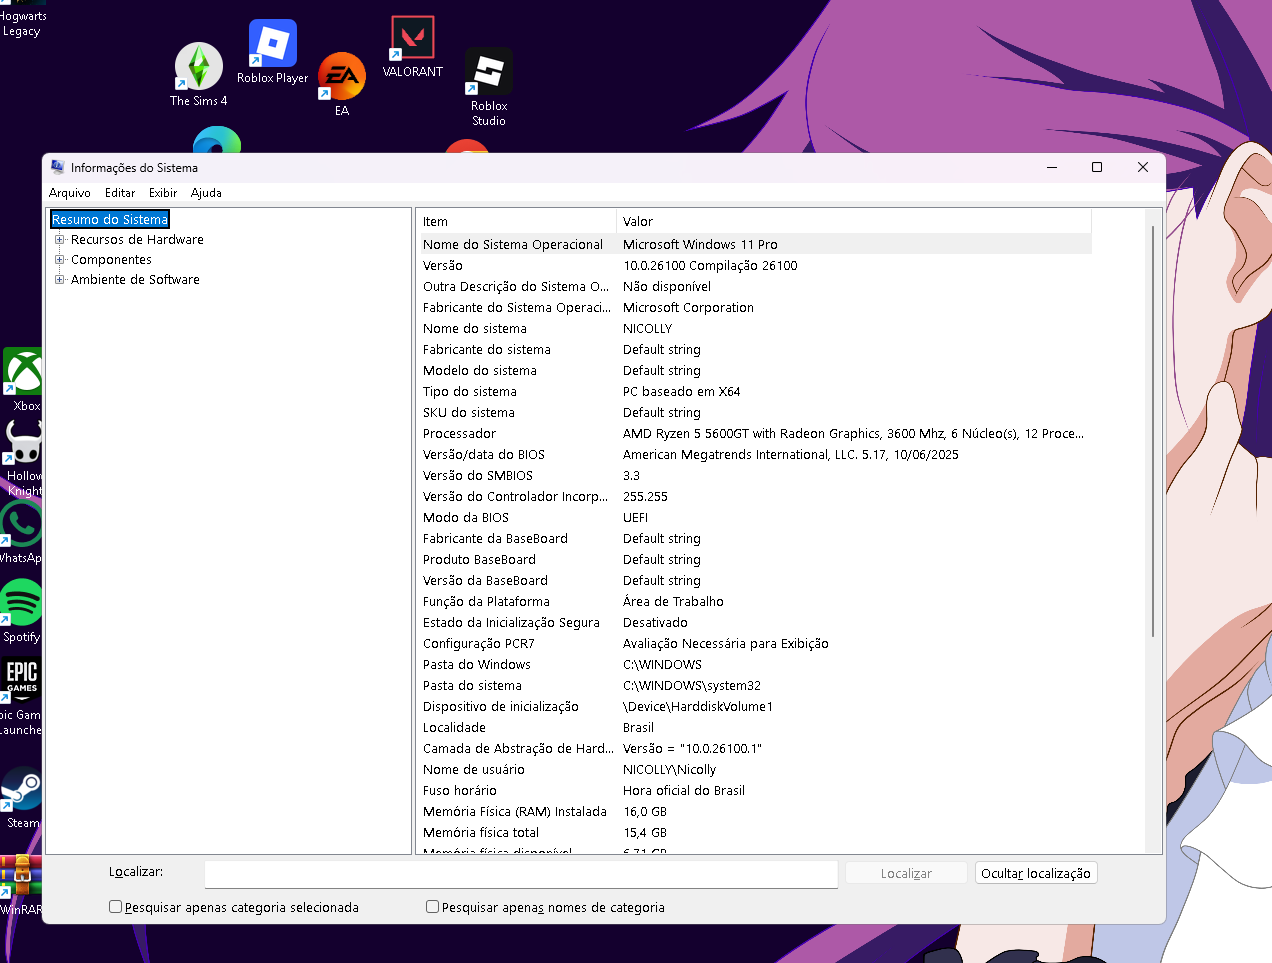The height and width of the screenshot is (963, 1272).
Task: Open the EA app desktop icon
Action: [342, 77]
